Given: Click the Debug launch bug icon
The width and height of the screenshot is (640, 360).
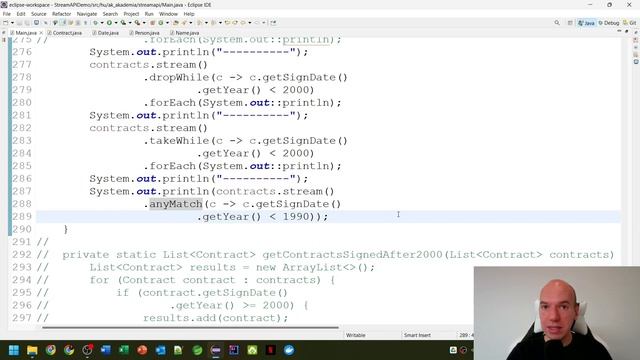Looking at the screenshot, I should click(x=96, y=23).
